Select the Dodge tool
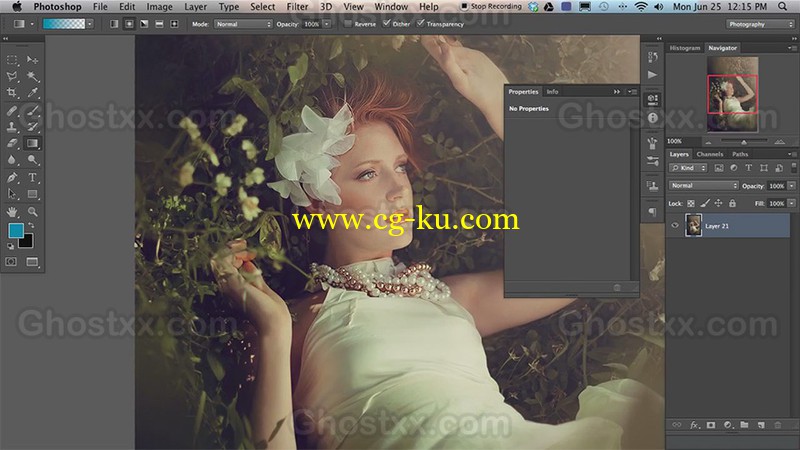The width and height of the screenshot is (800, 450). click(32, 160)
